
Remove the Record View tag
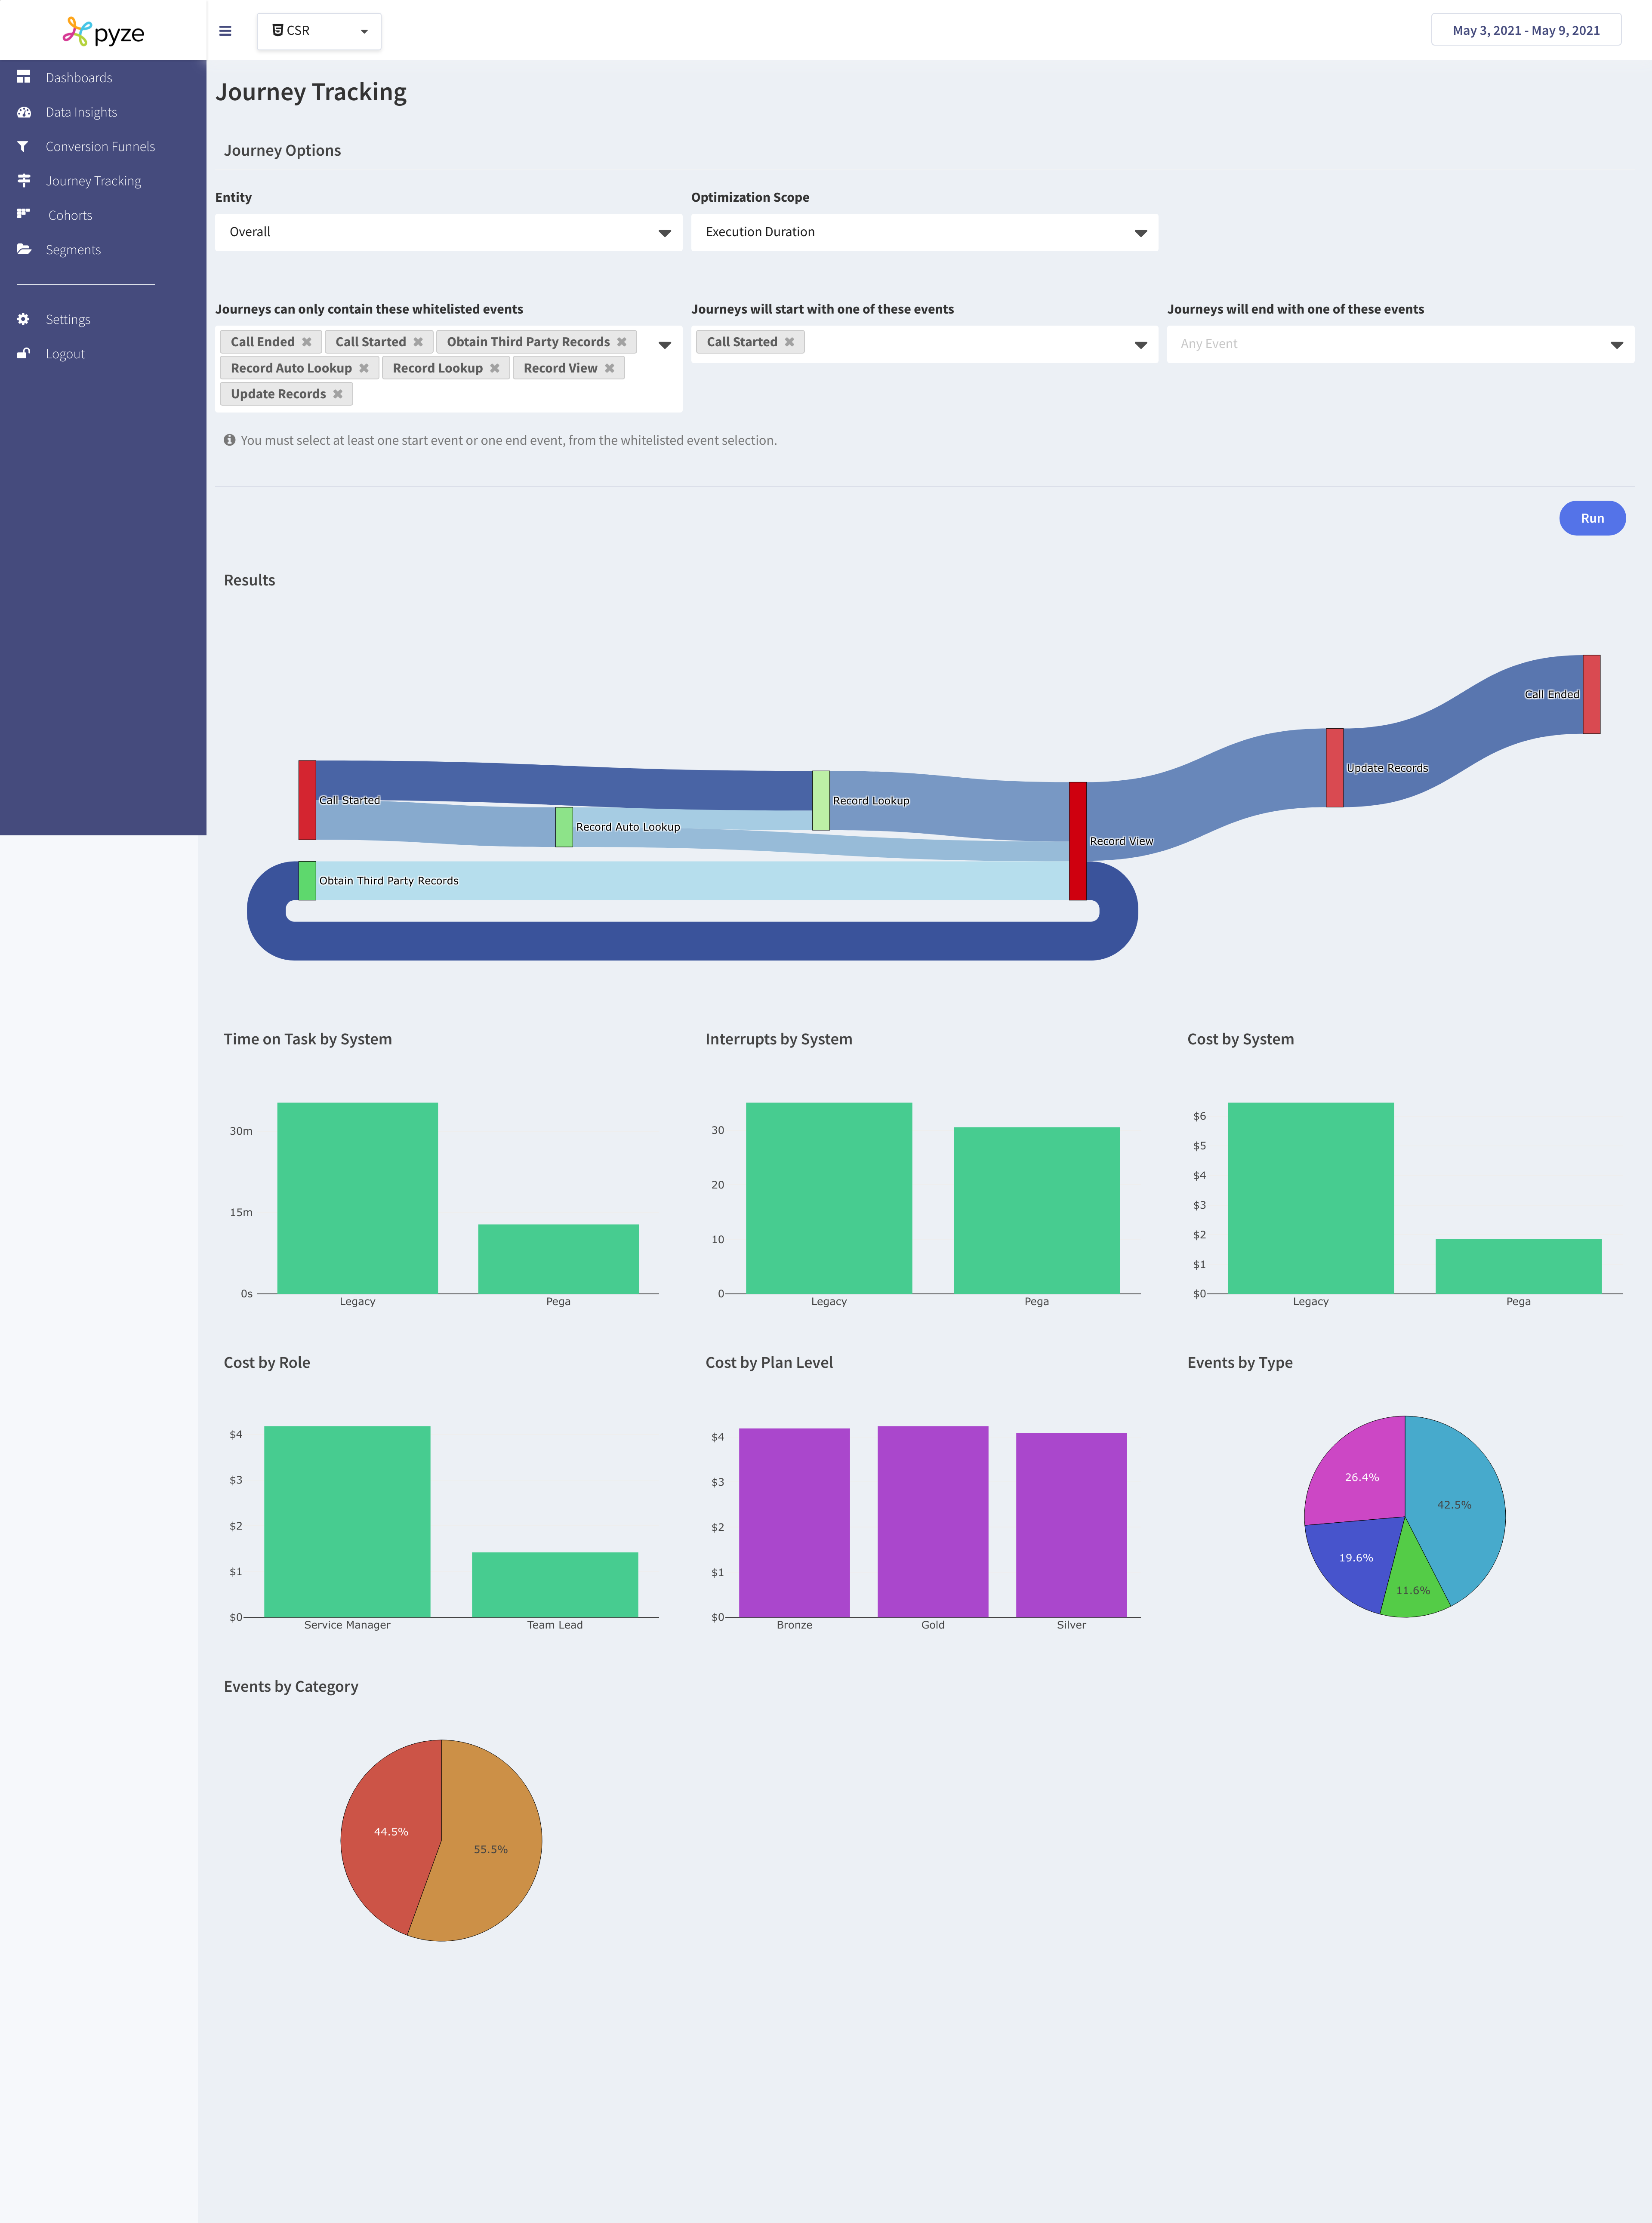[x=610, y=368]
